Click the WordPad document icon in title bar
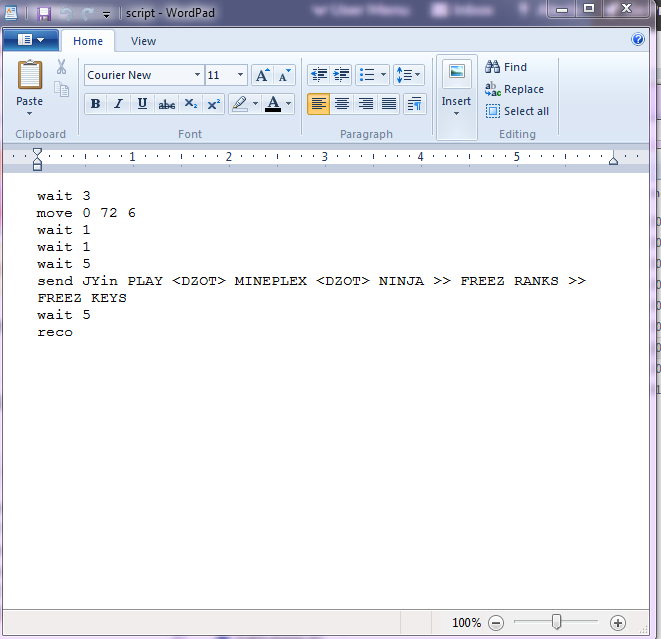661x639 pixels. click(11, 13)
